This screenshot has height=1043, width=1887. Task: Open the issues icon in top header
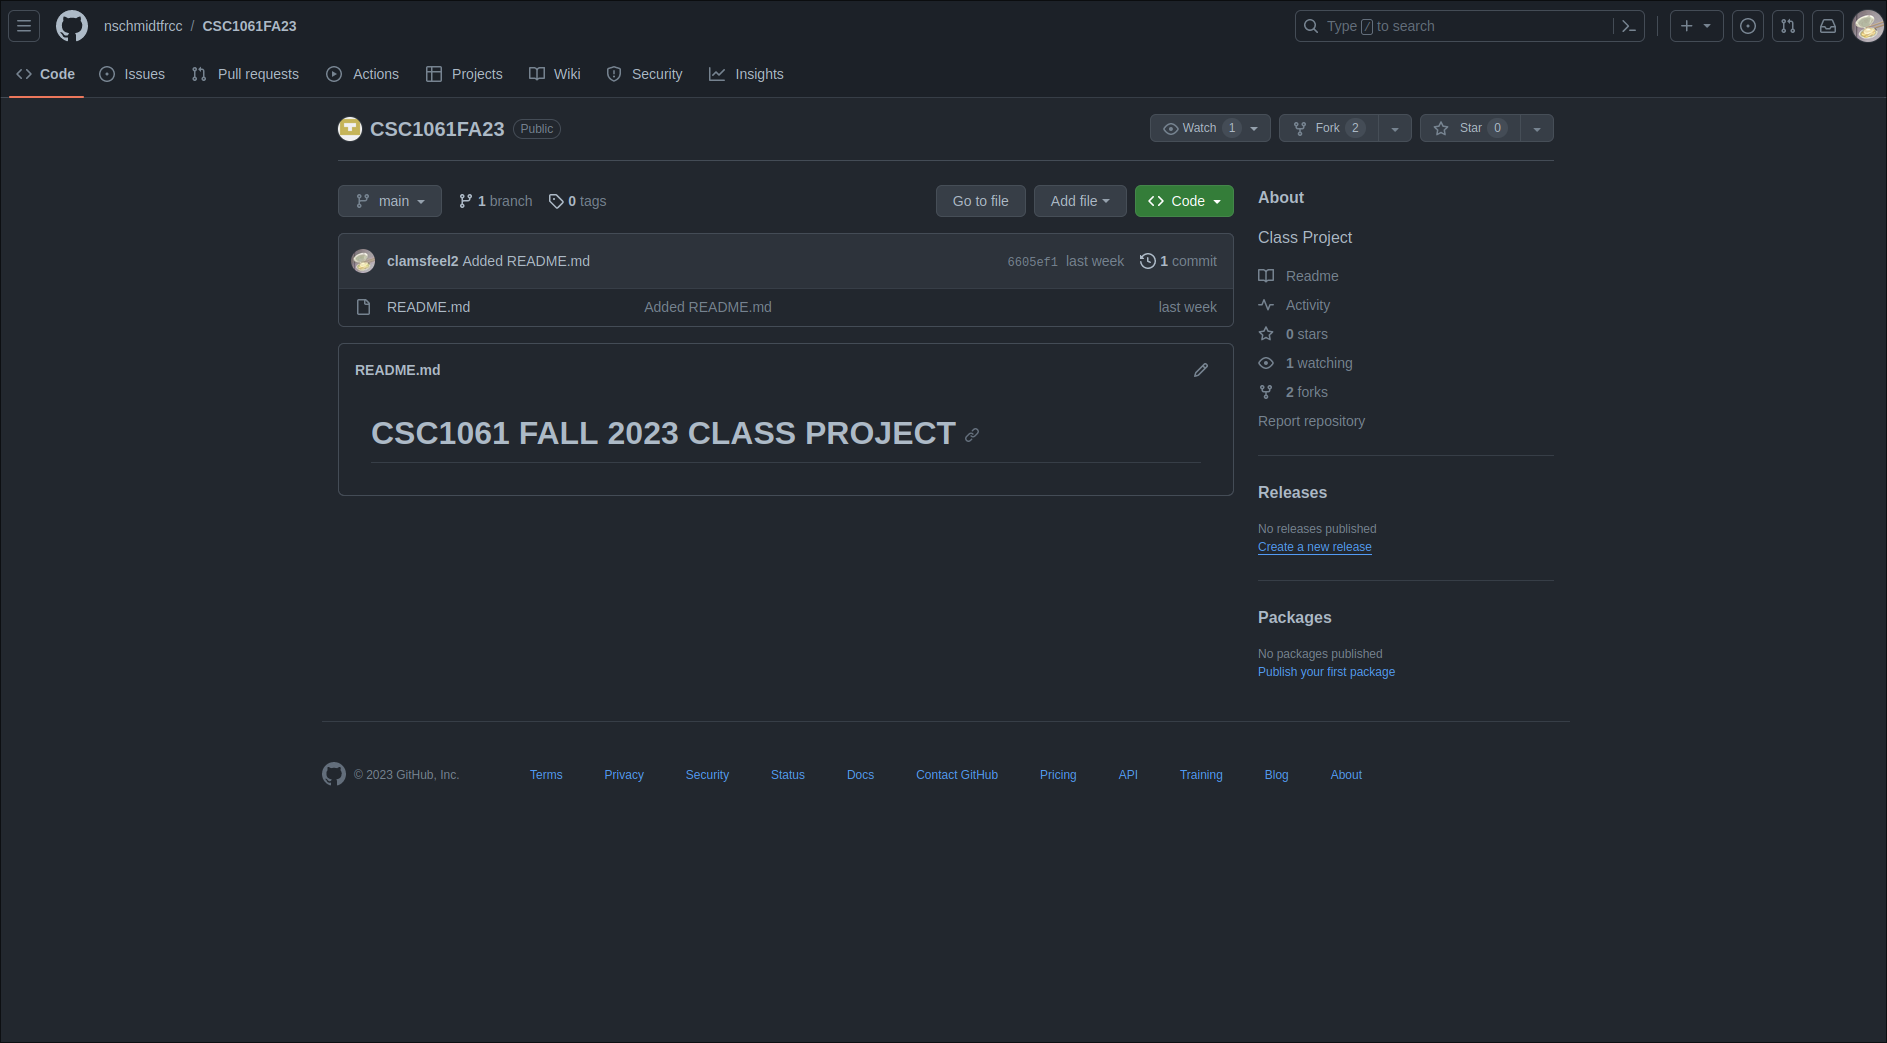tap(1748, 26)
